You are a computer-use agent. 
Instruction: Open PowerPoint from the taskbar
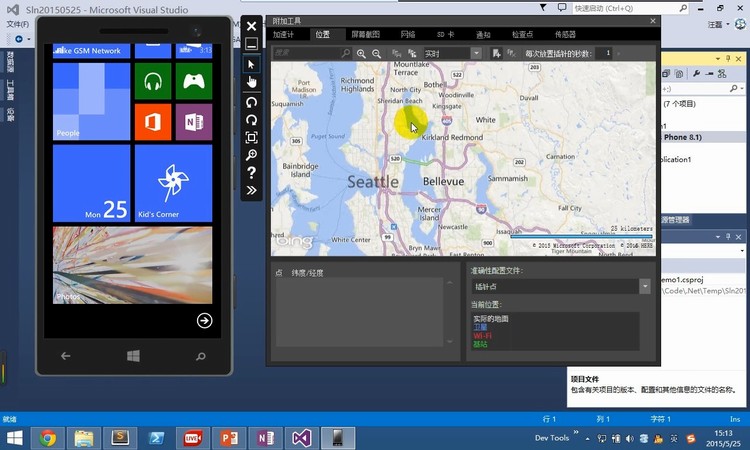(x=229, y=438)
